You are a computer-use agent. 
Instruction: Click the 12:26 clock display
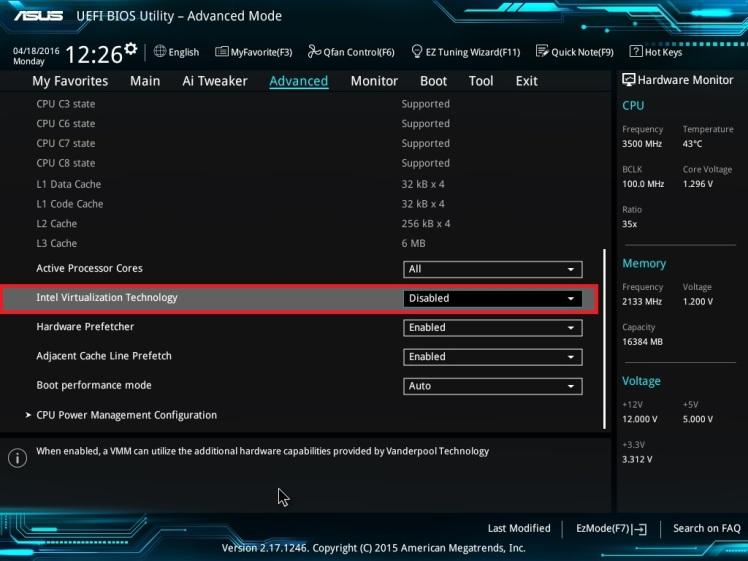94,54
